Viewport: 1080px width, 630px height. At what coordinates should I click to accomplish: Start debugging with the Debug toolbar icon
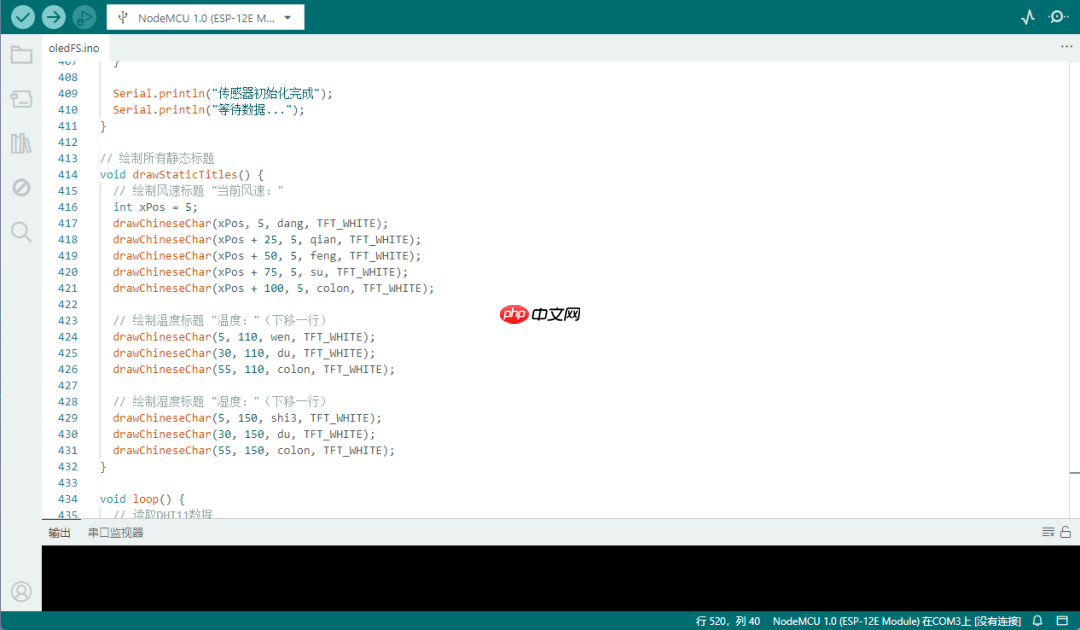[84, 17]
